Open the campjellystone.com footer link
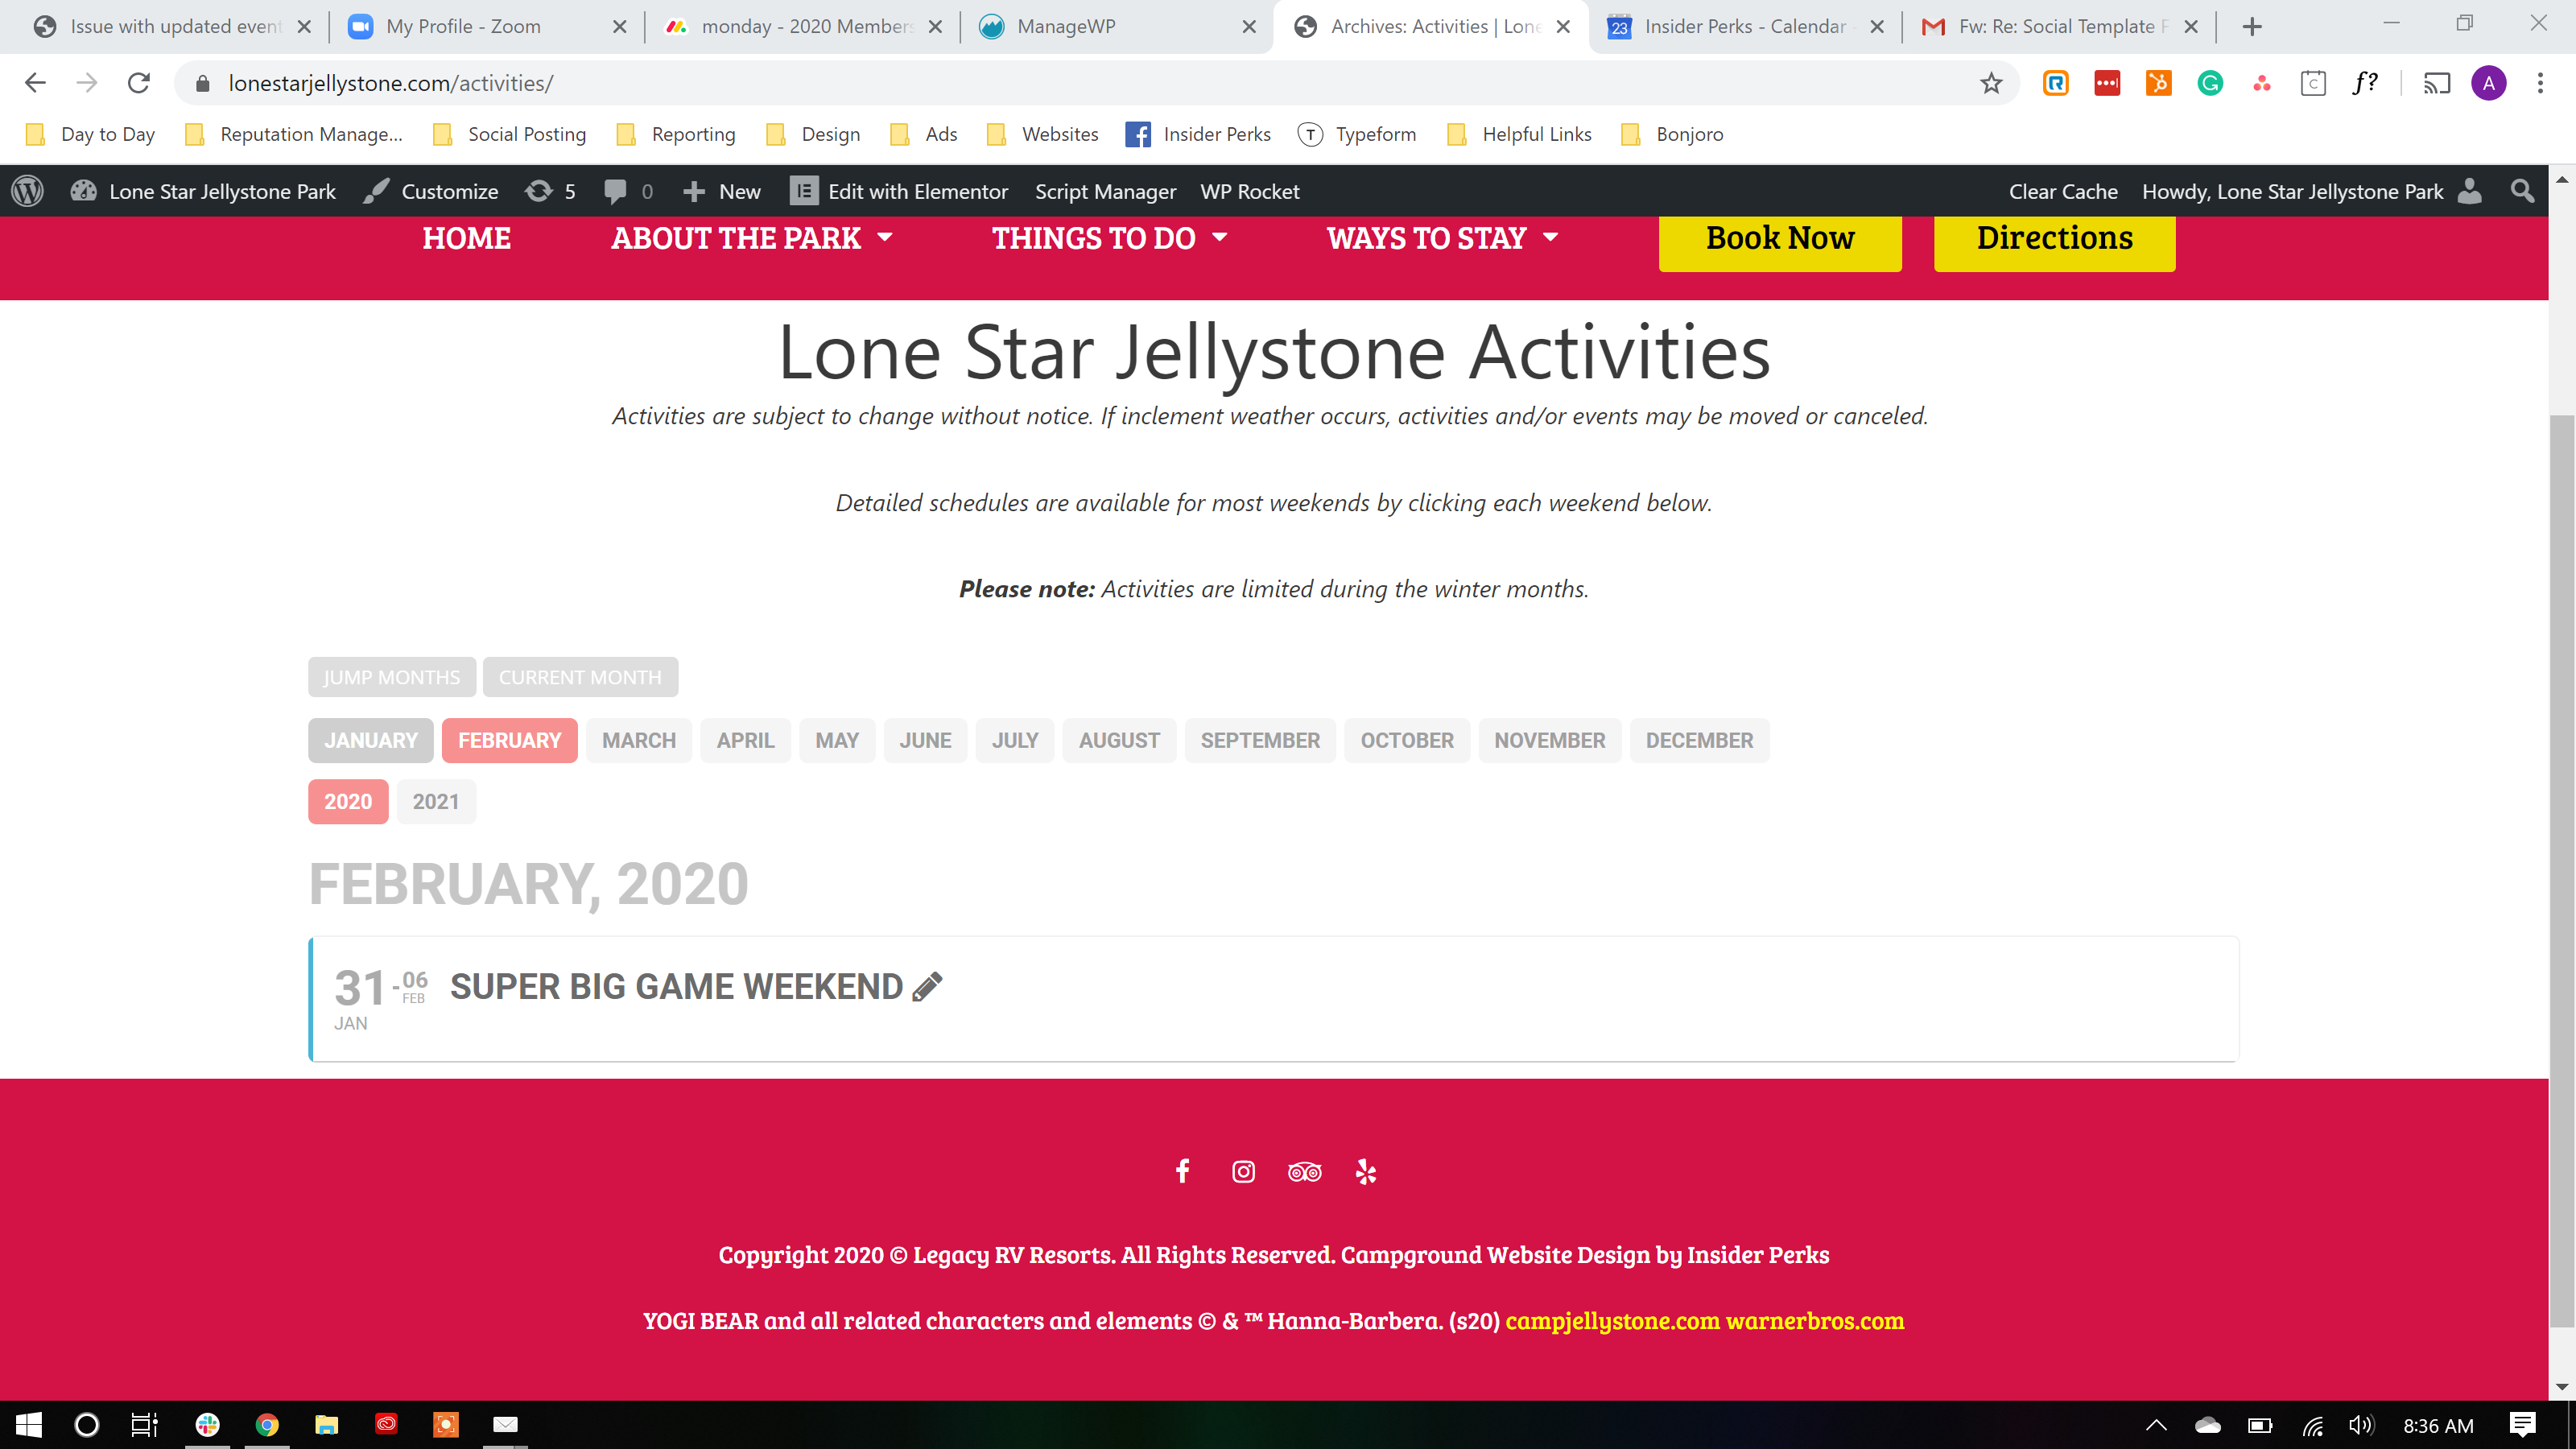 [1612, 1321]
